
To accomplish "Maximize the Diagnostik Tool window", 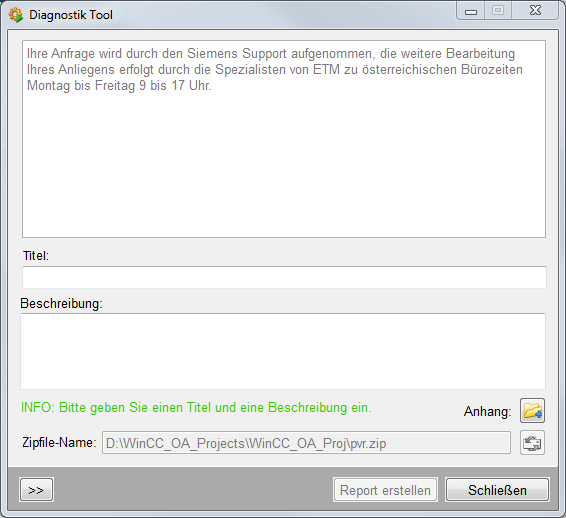I will [498, 11].
